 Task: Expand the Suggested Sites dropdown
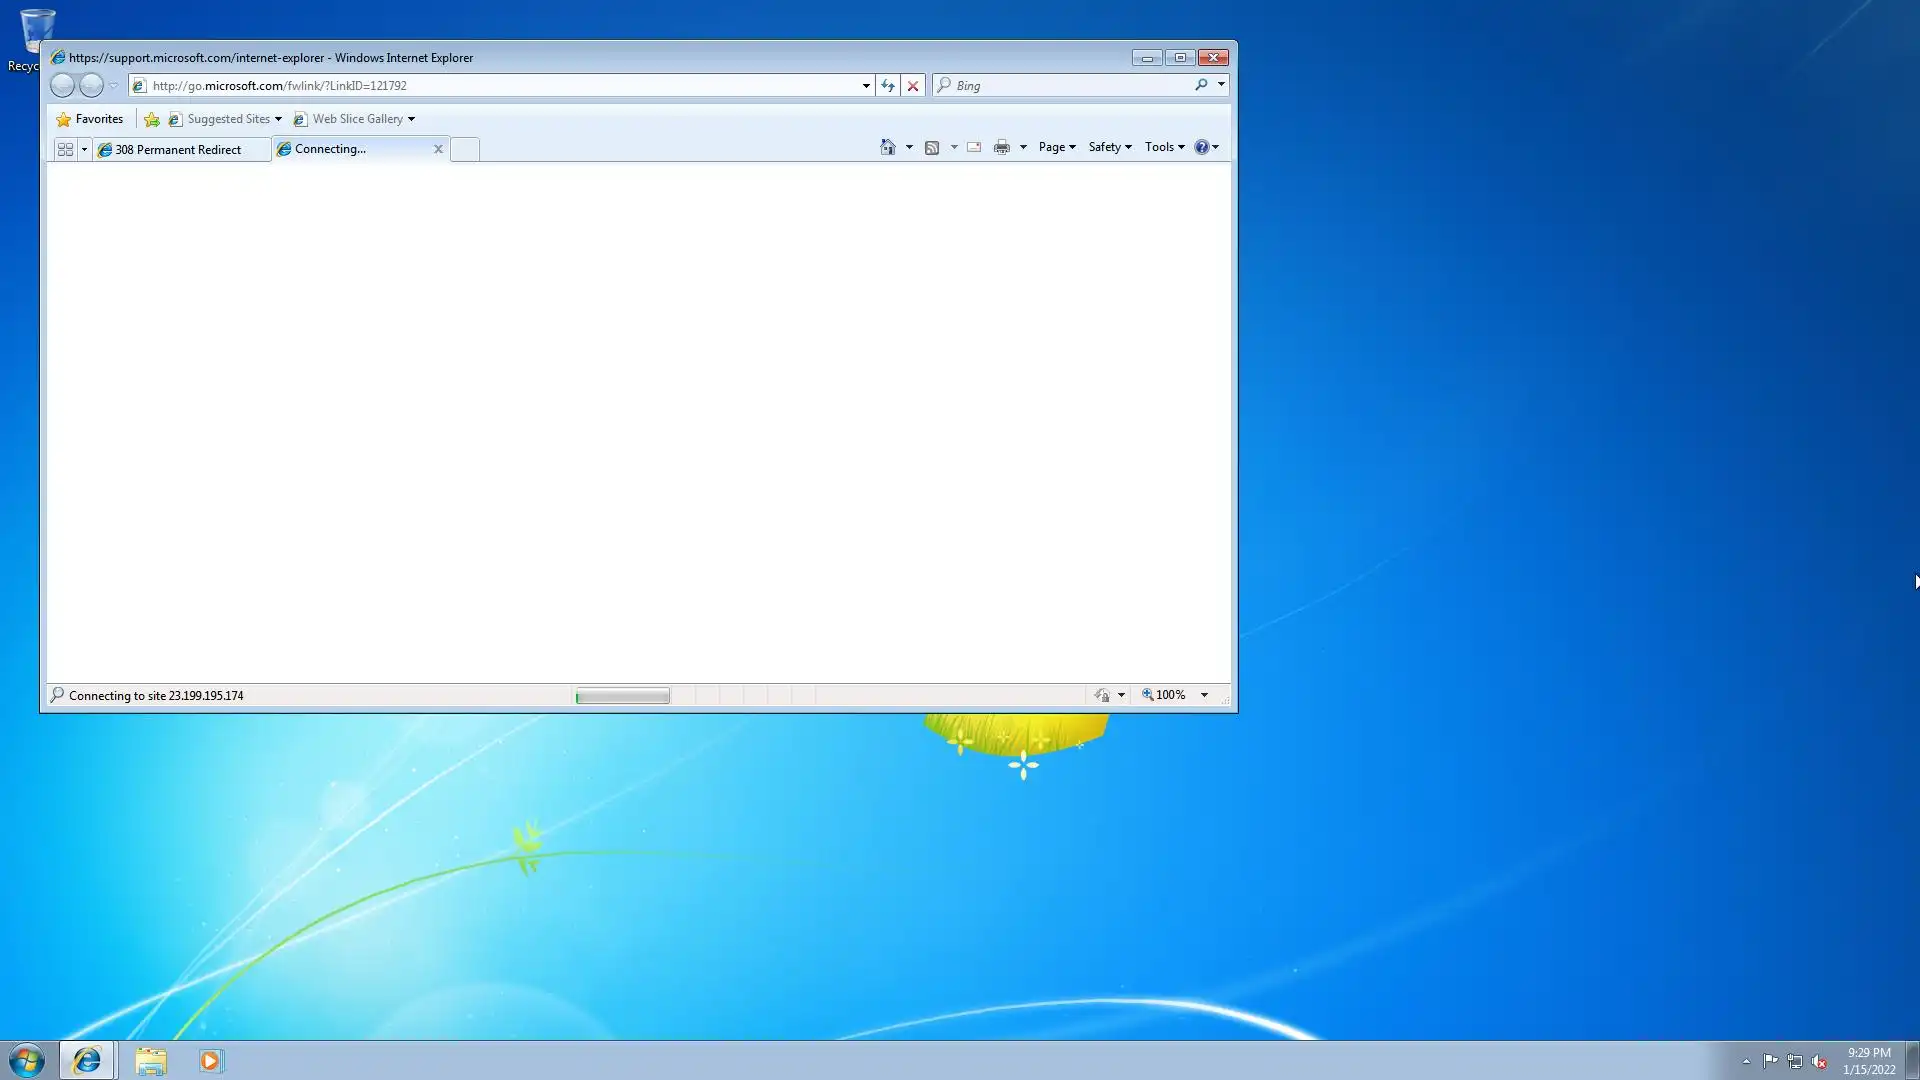(x=278, y=119)
